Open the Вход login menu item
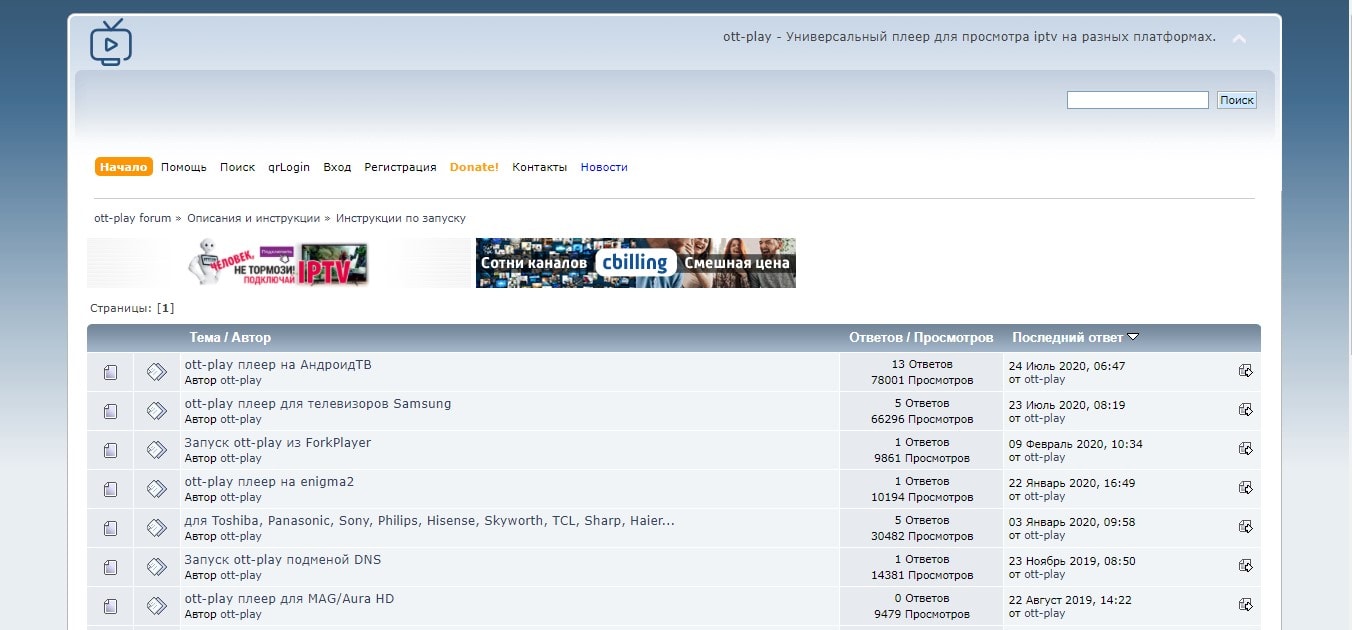The width and height of the screenshot is (1352, 630). (337, 167)
